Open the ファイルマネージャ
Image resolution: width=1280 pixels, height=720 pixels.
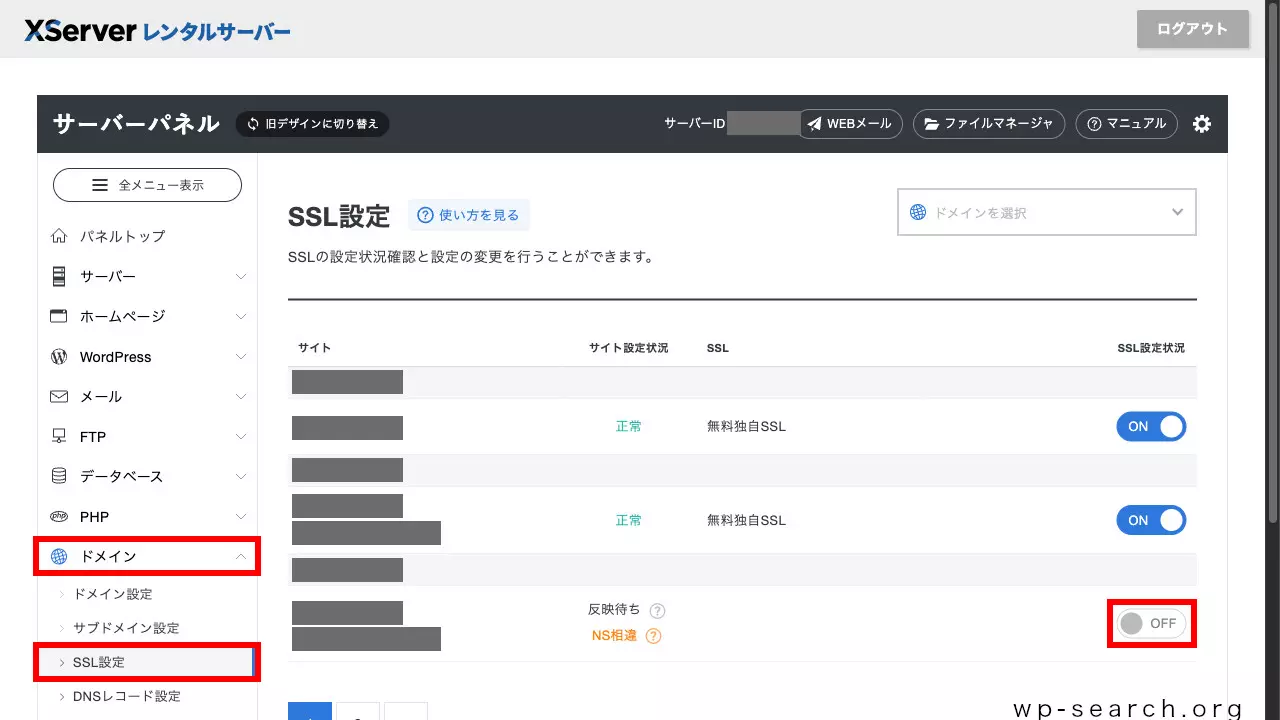tap(989, 124)
